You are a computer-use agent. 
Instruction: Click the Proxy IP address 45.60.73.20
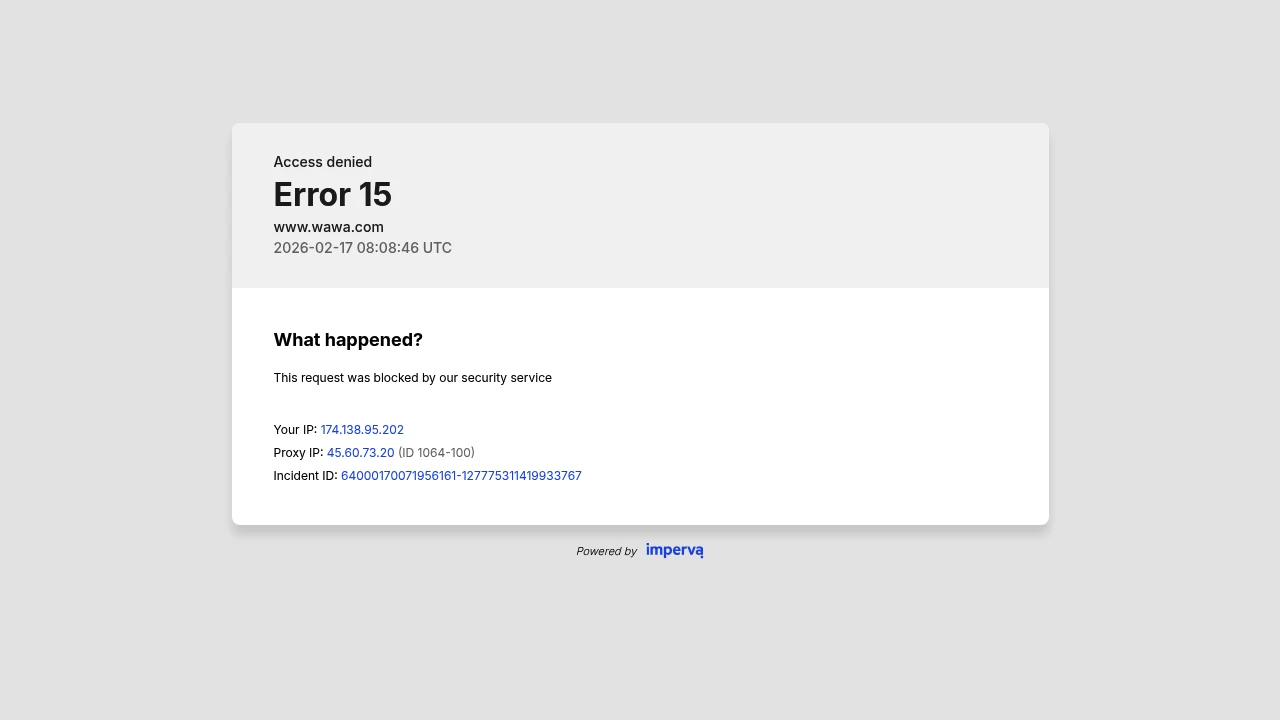coord(360,453)
